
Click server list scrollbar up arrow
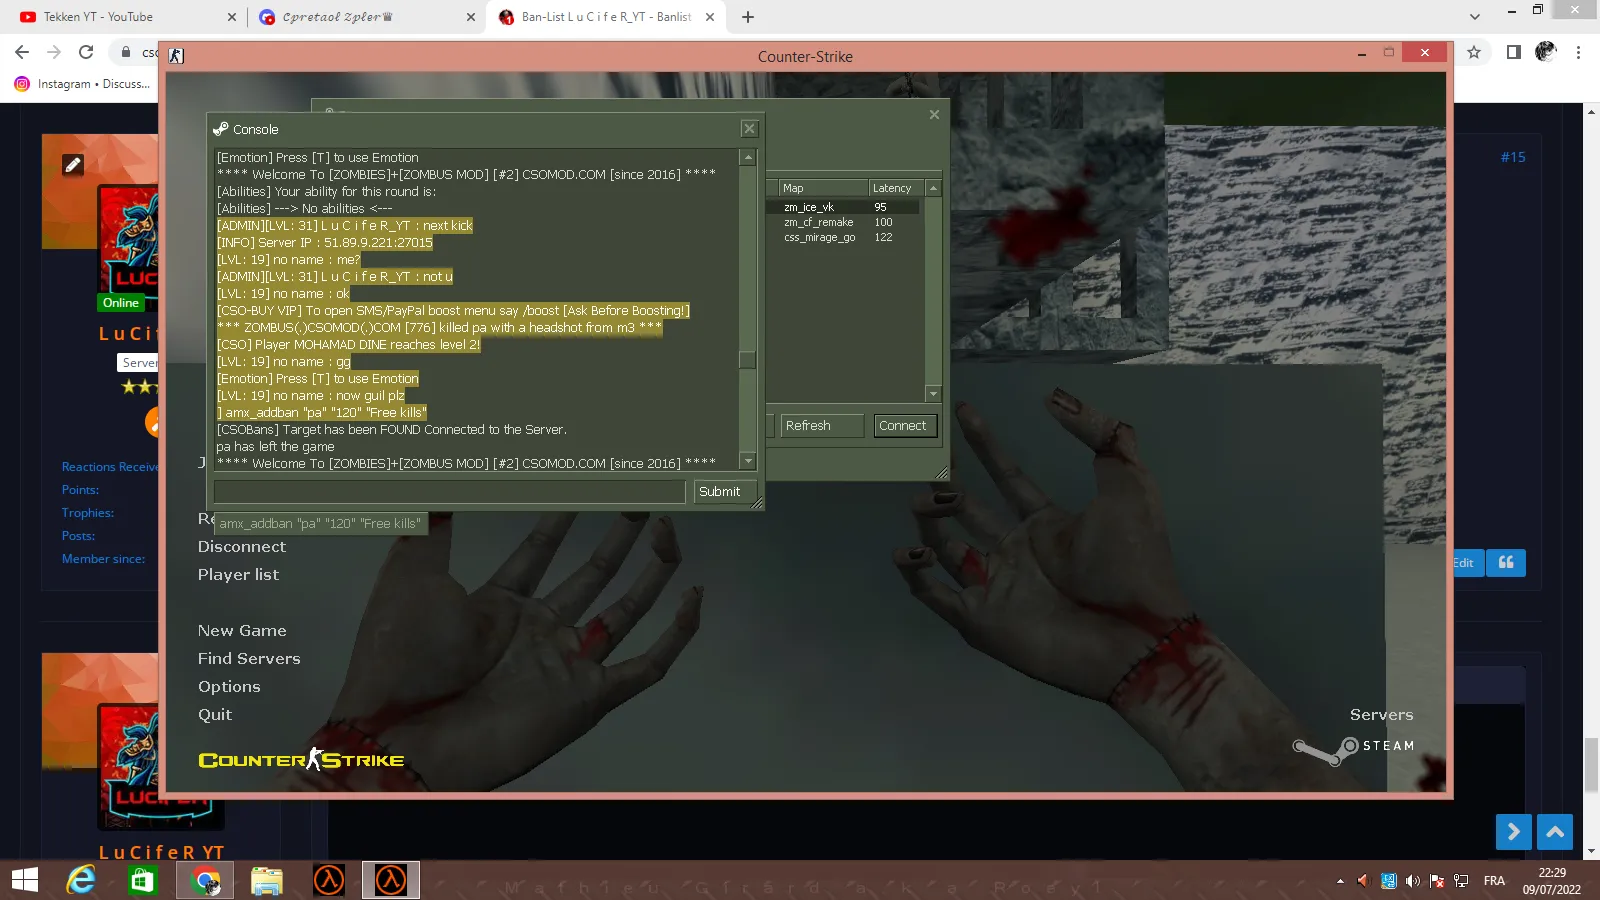933,188
